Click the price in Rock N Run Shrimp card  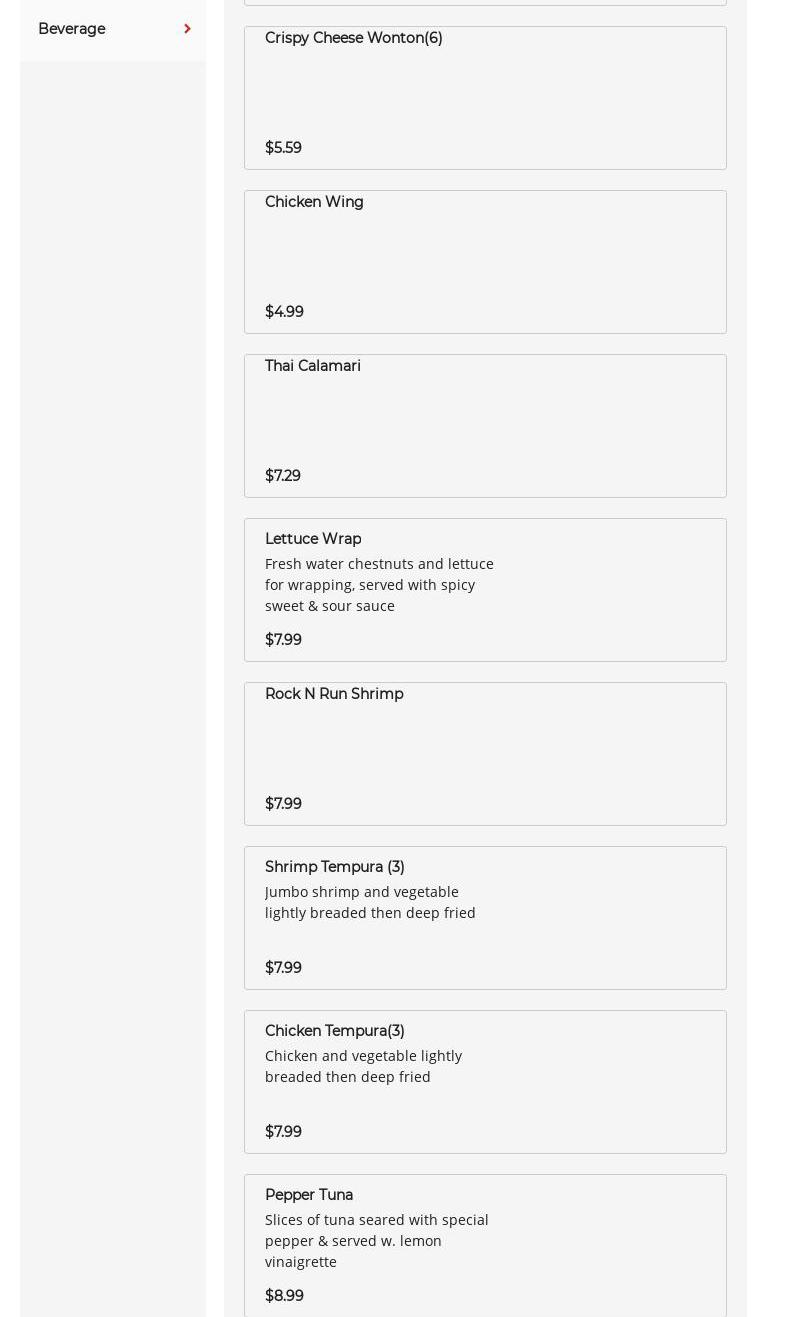point(283,804)
